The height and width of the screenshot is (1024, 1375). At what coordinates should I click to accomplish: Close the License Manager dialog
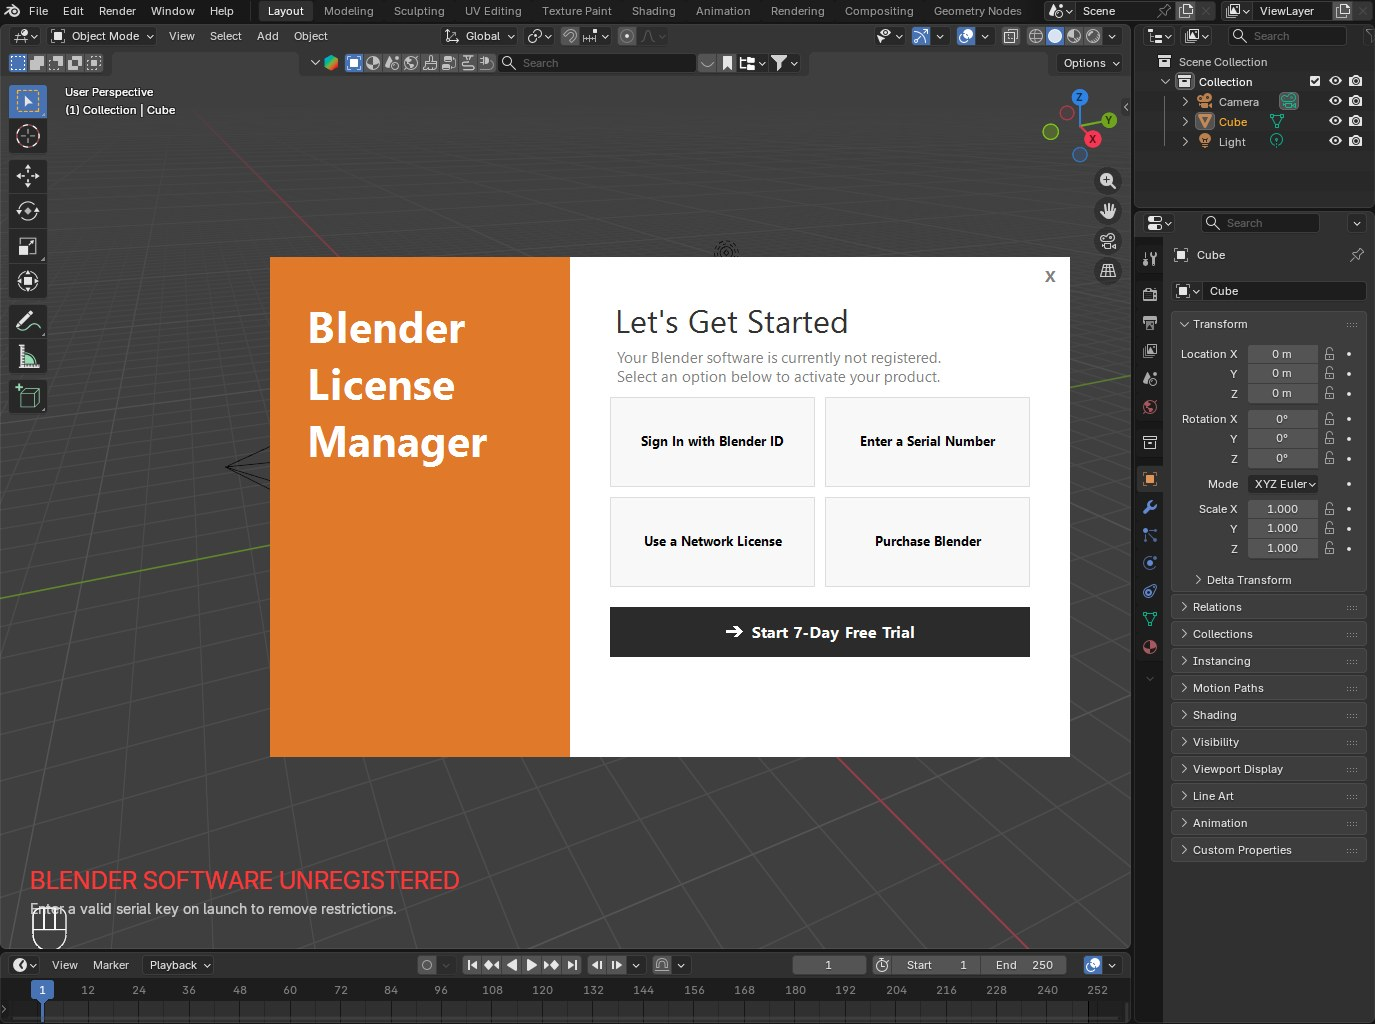[x=1050, y=277]
